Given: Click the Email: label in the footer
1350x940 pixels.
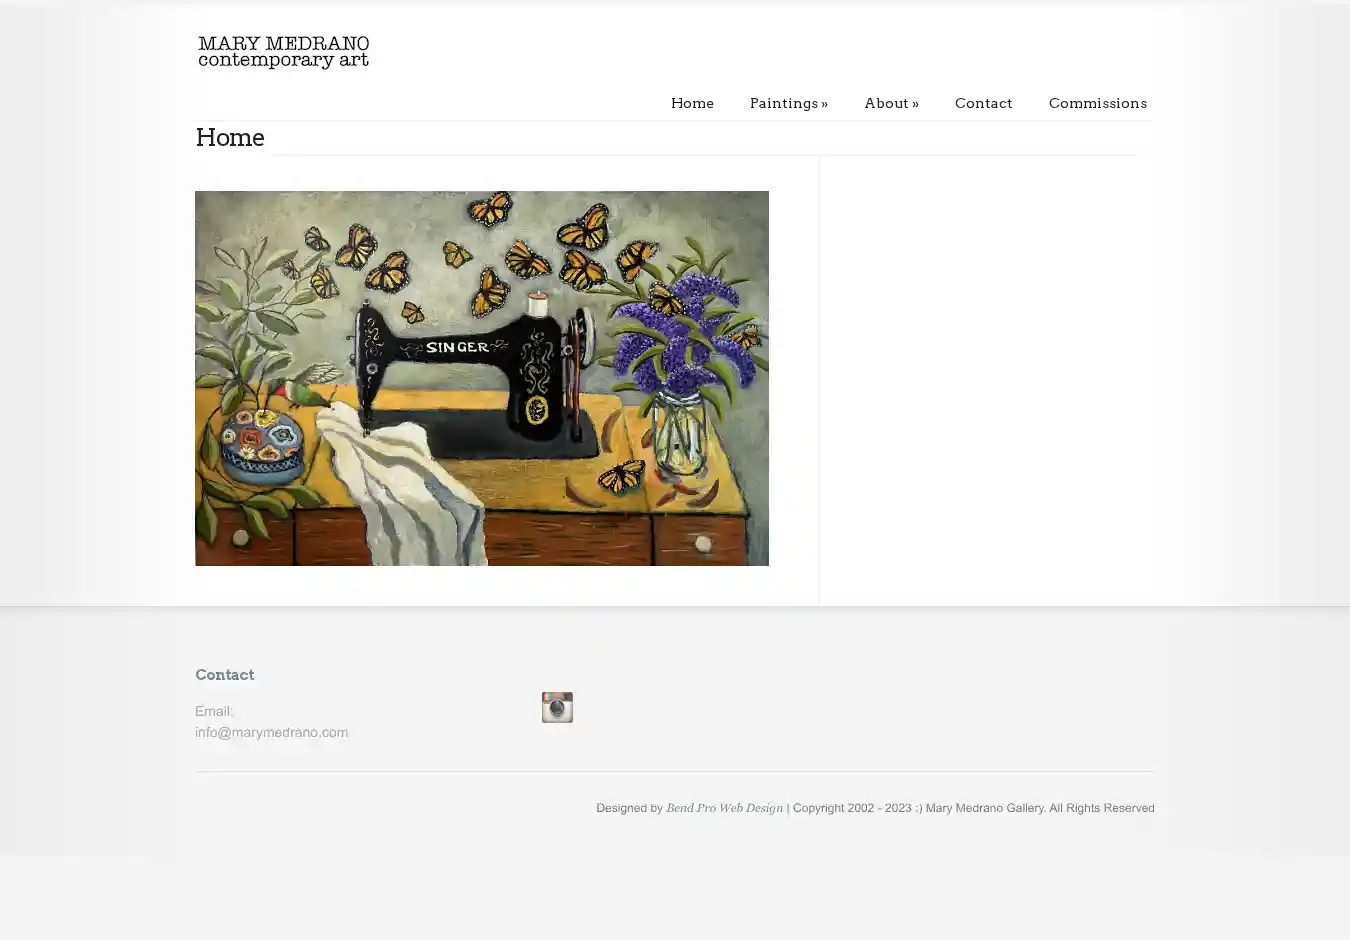Looking at the screenshot, I should point(214,711).
